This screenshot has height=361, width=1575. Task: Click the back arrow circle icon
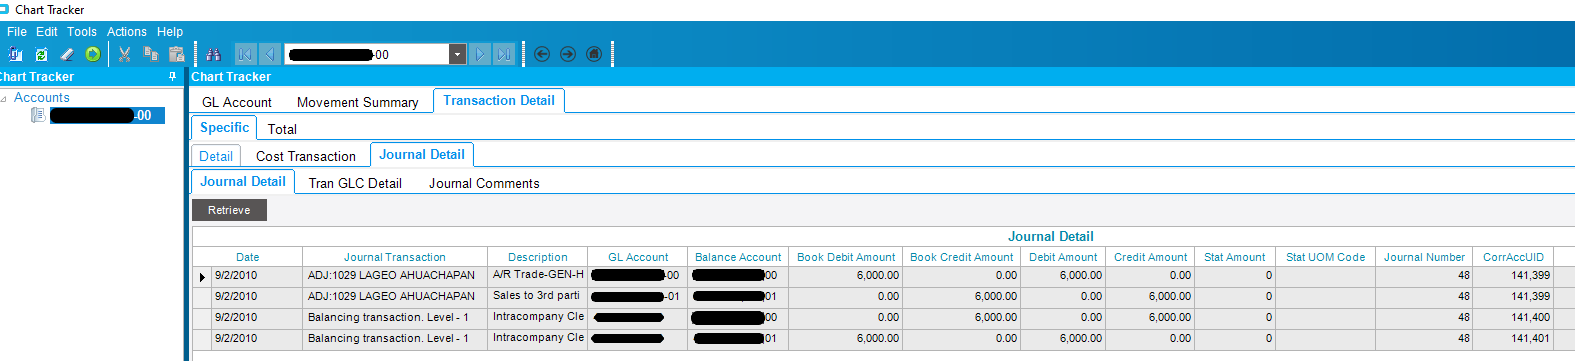click(x=542, y=54)
